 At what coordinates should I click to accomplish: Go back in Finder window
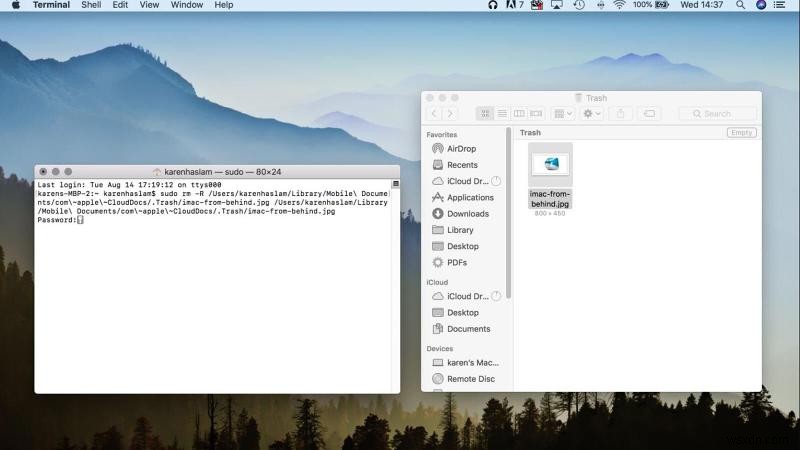(434, 114)
